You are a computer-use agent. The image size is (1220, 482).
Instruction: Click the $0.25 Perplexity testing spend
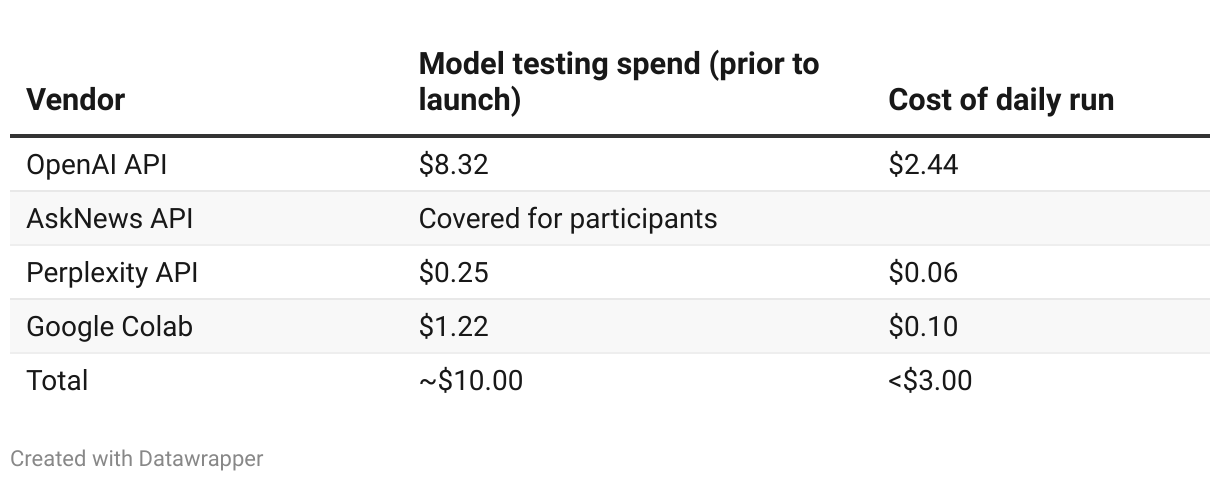point(453,272)
